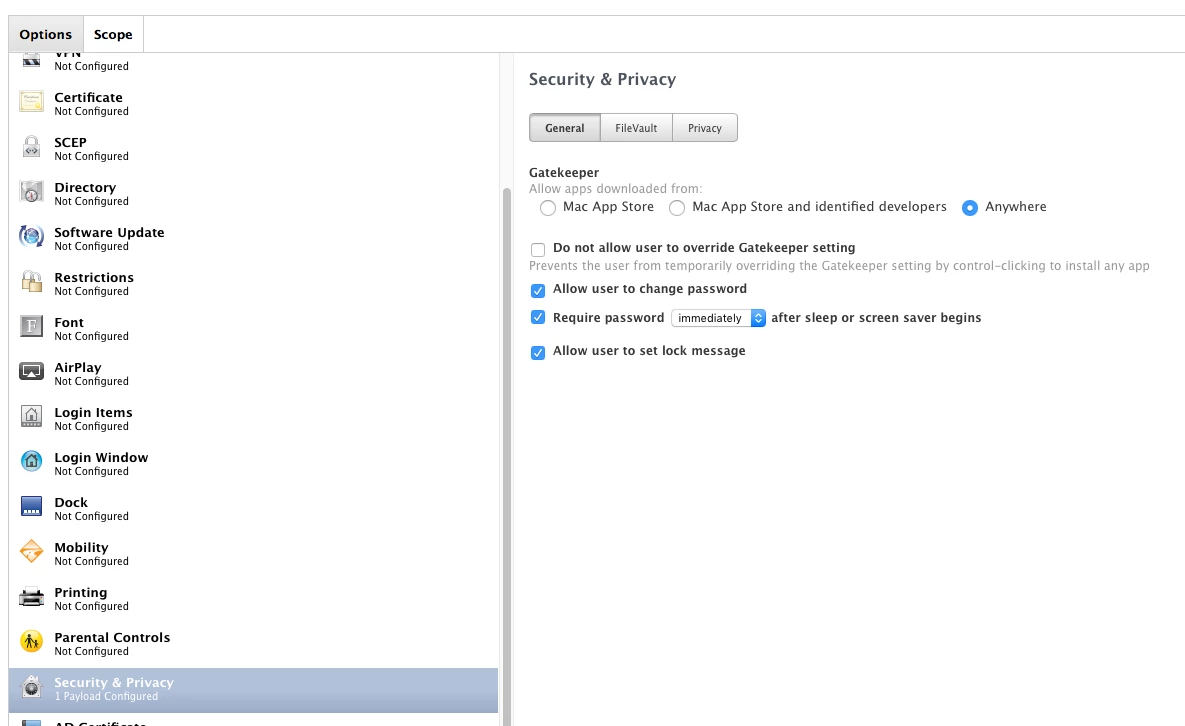
Task: Toggle the Require password checkbox
Action: pyautogui.click(x=538, y=317)
